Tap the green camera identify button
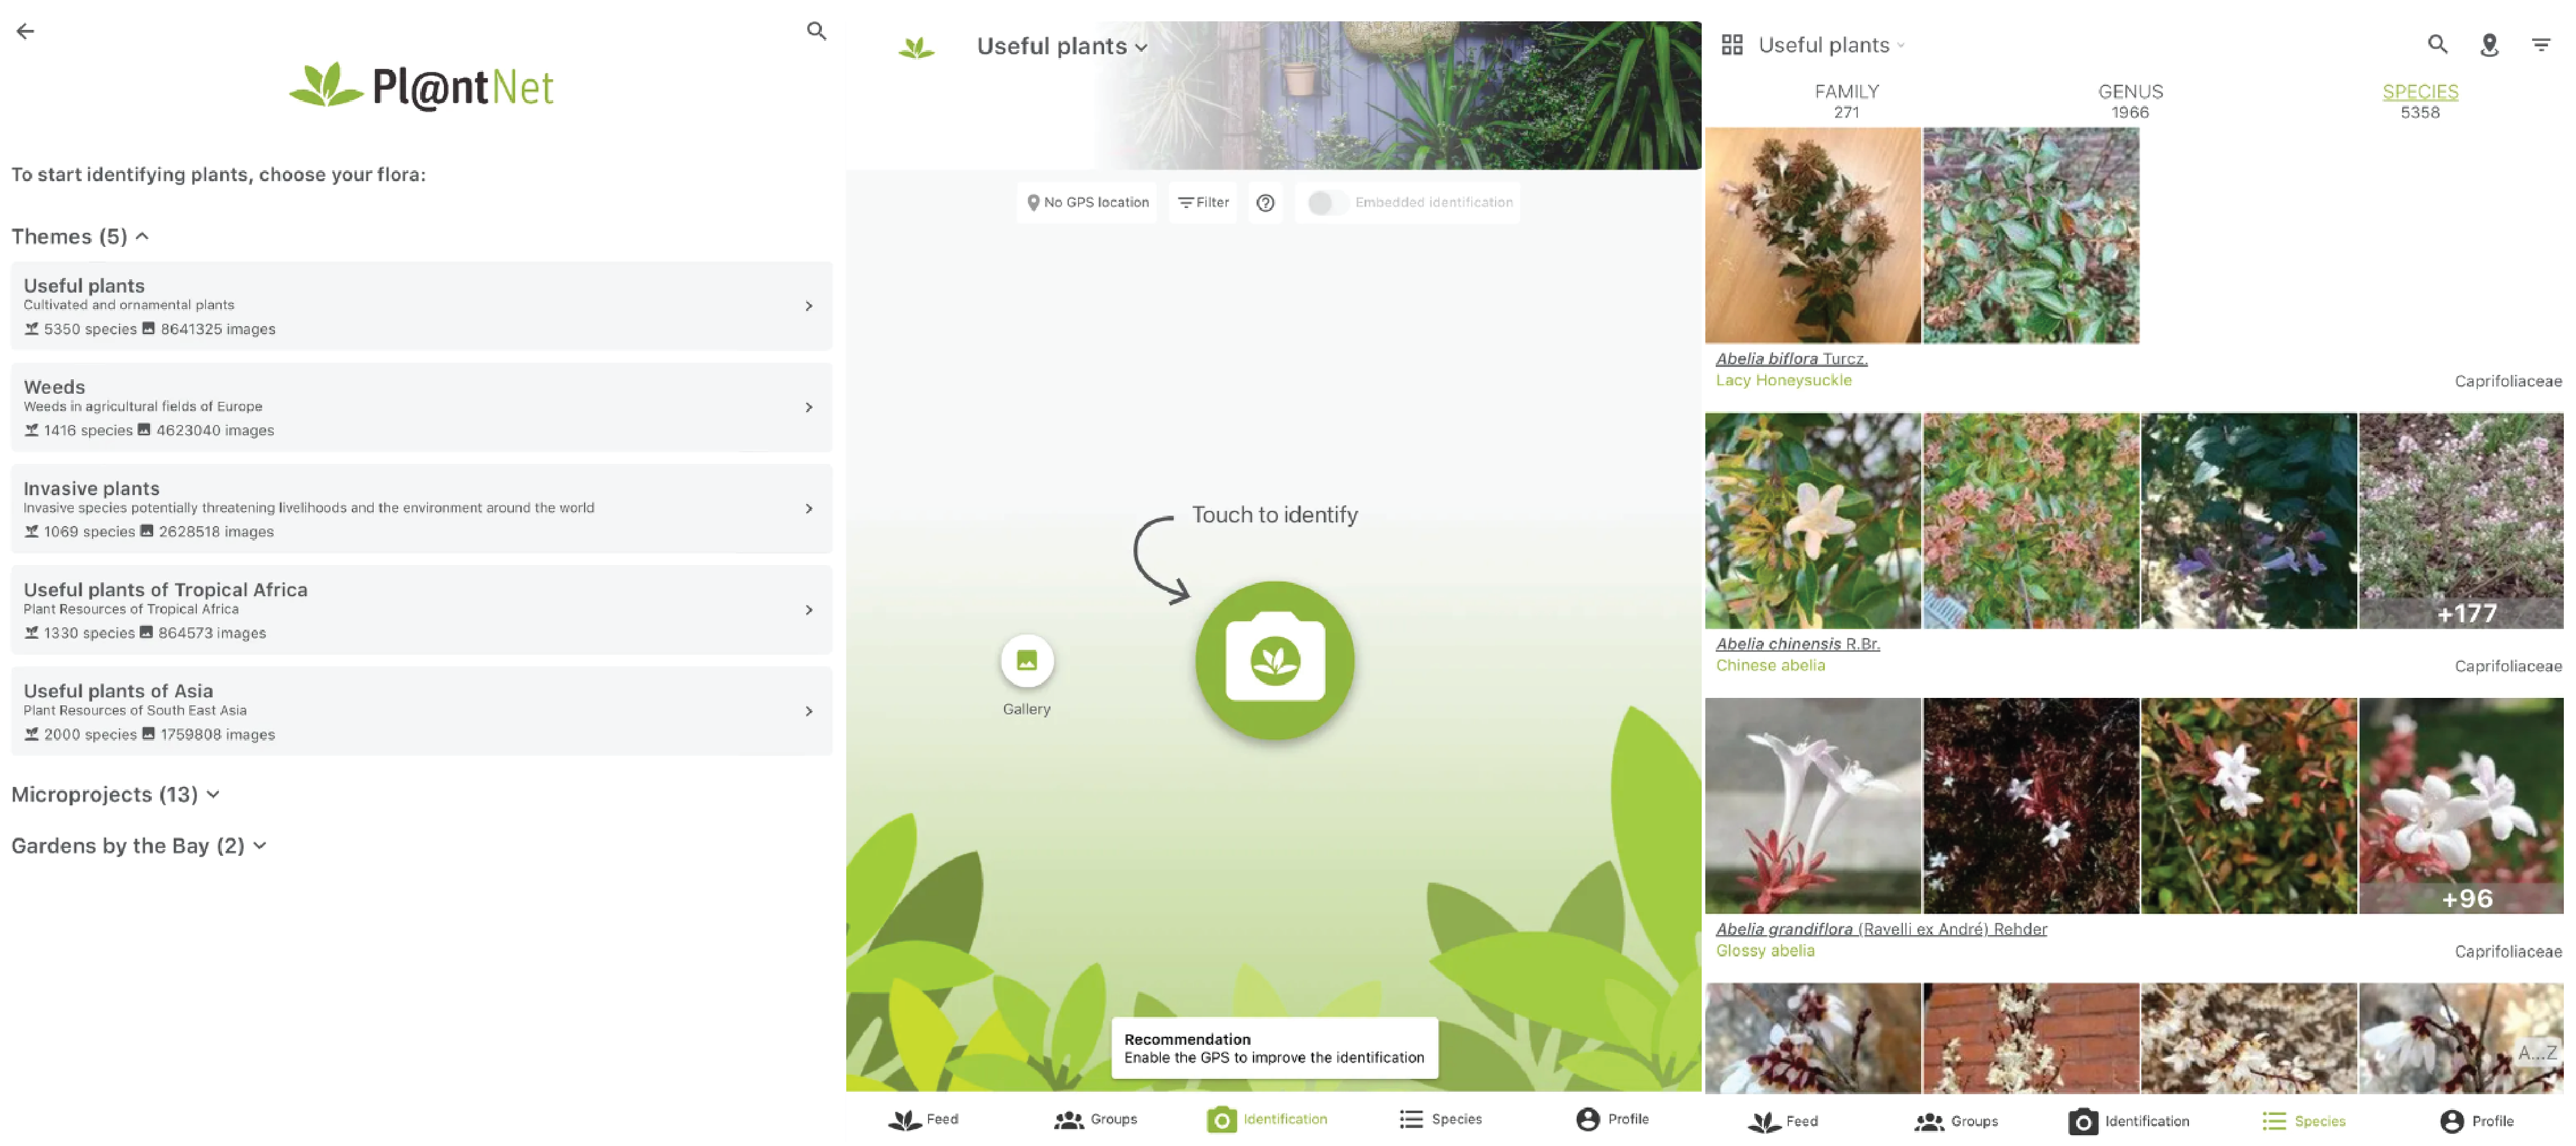 coord(1274,660)
